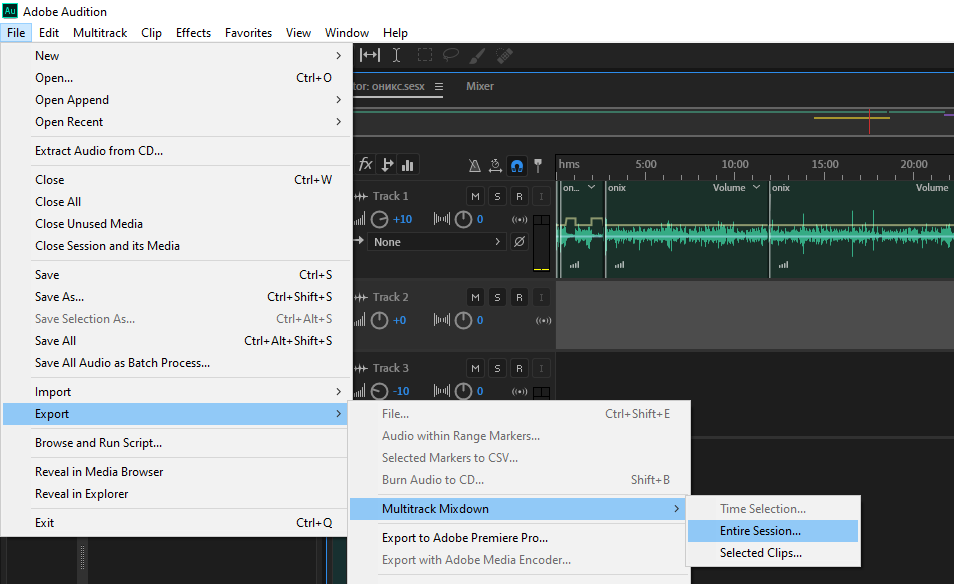Toggle the metronome icon
The image size is (954, 584).
(475, 165)
